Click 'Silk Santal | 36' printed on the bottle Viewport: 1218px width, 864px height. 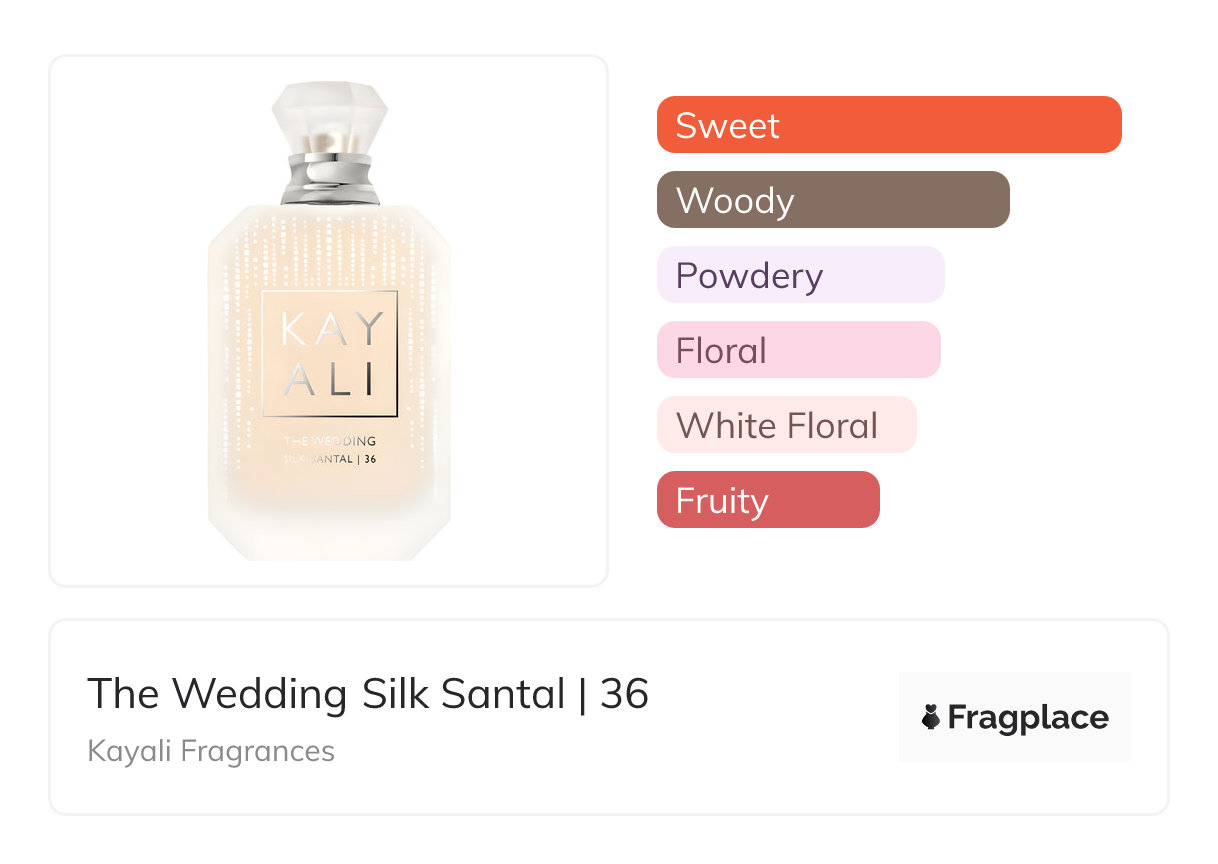coord(329,459)
